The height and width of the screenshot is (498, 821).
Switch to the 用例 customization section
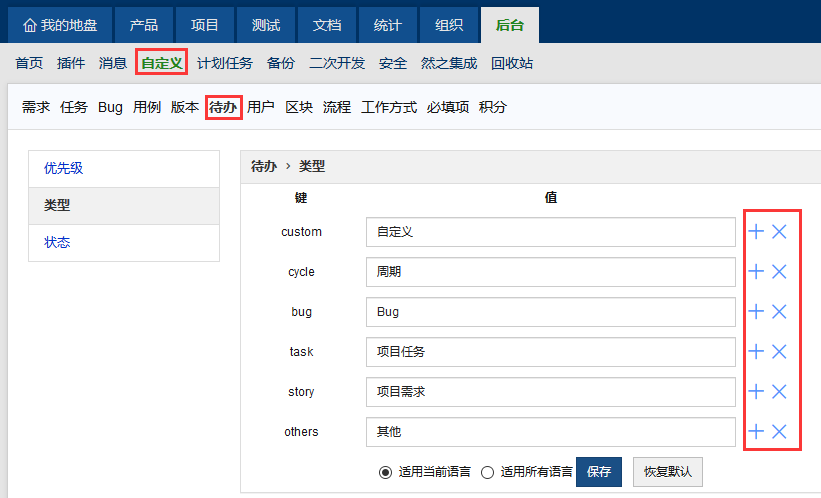coord(147,107)
